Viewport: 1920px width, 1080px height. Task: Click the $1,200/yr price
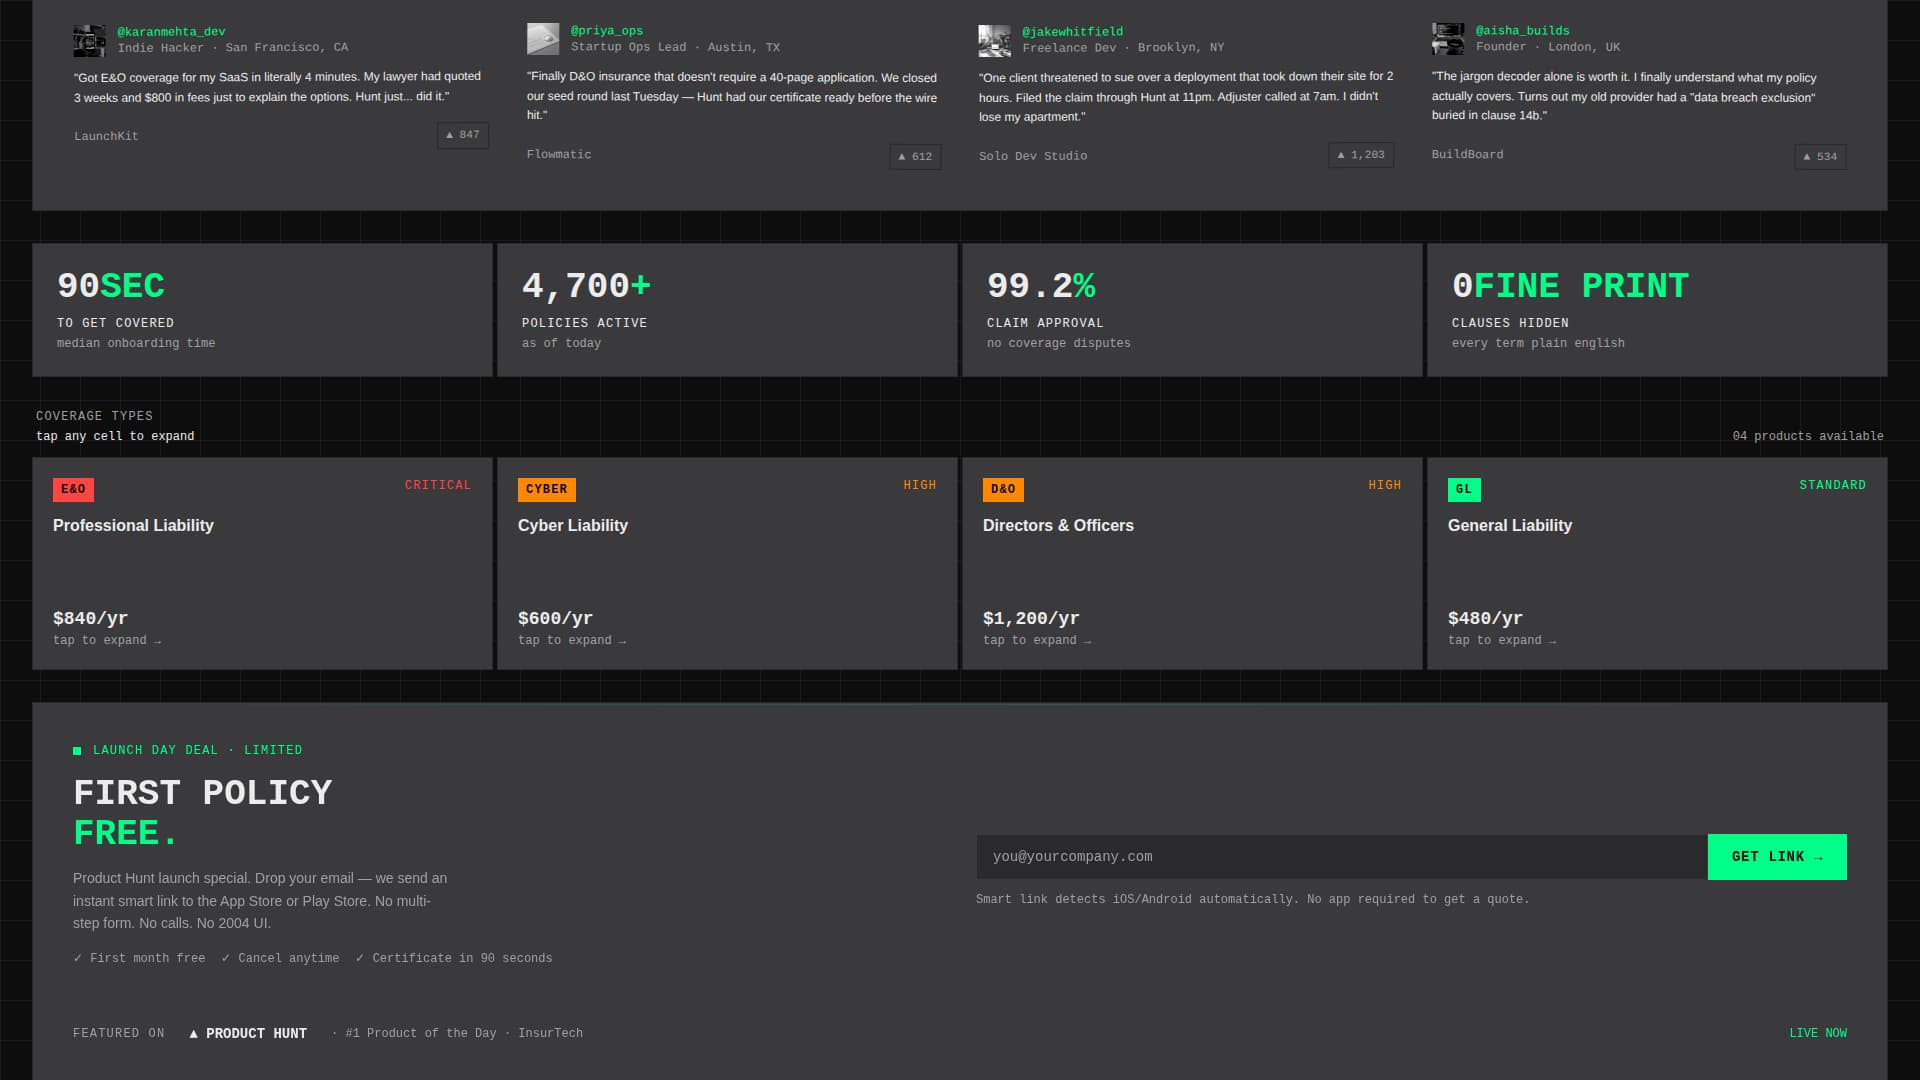click(1031, 618)
